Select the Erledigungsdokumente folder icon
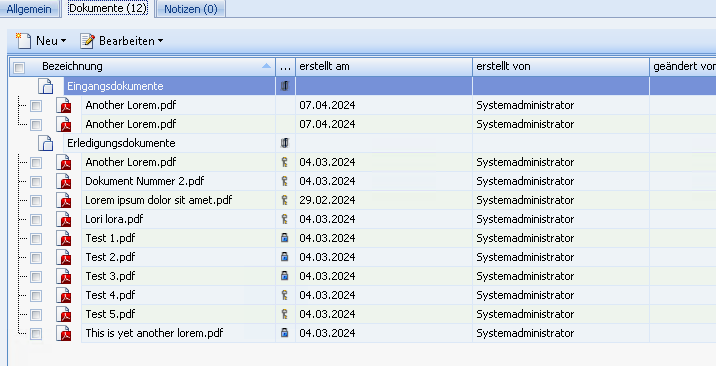This screenshot has height=366, width=716. coord(46,143)
